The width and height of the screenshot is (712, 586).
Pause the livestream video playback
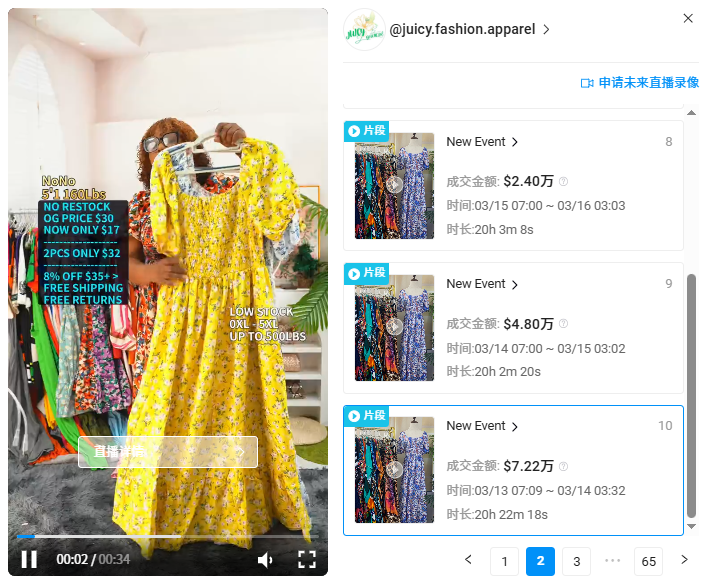pos(29,559)
